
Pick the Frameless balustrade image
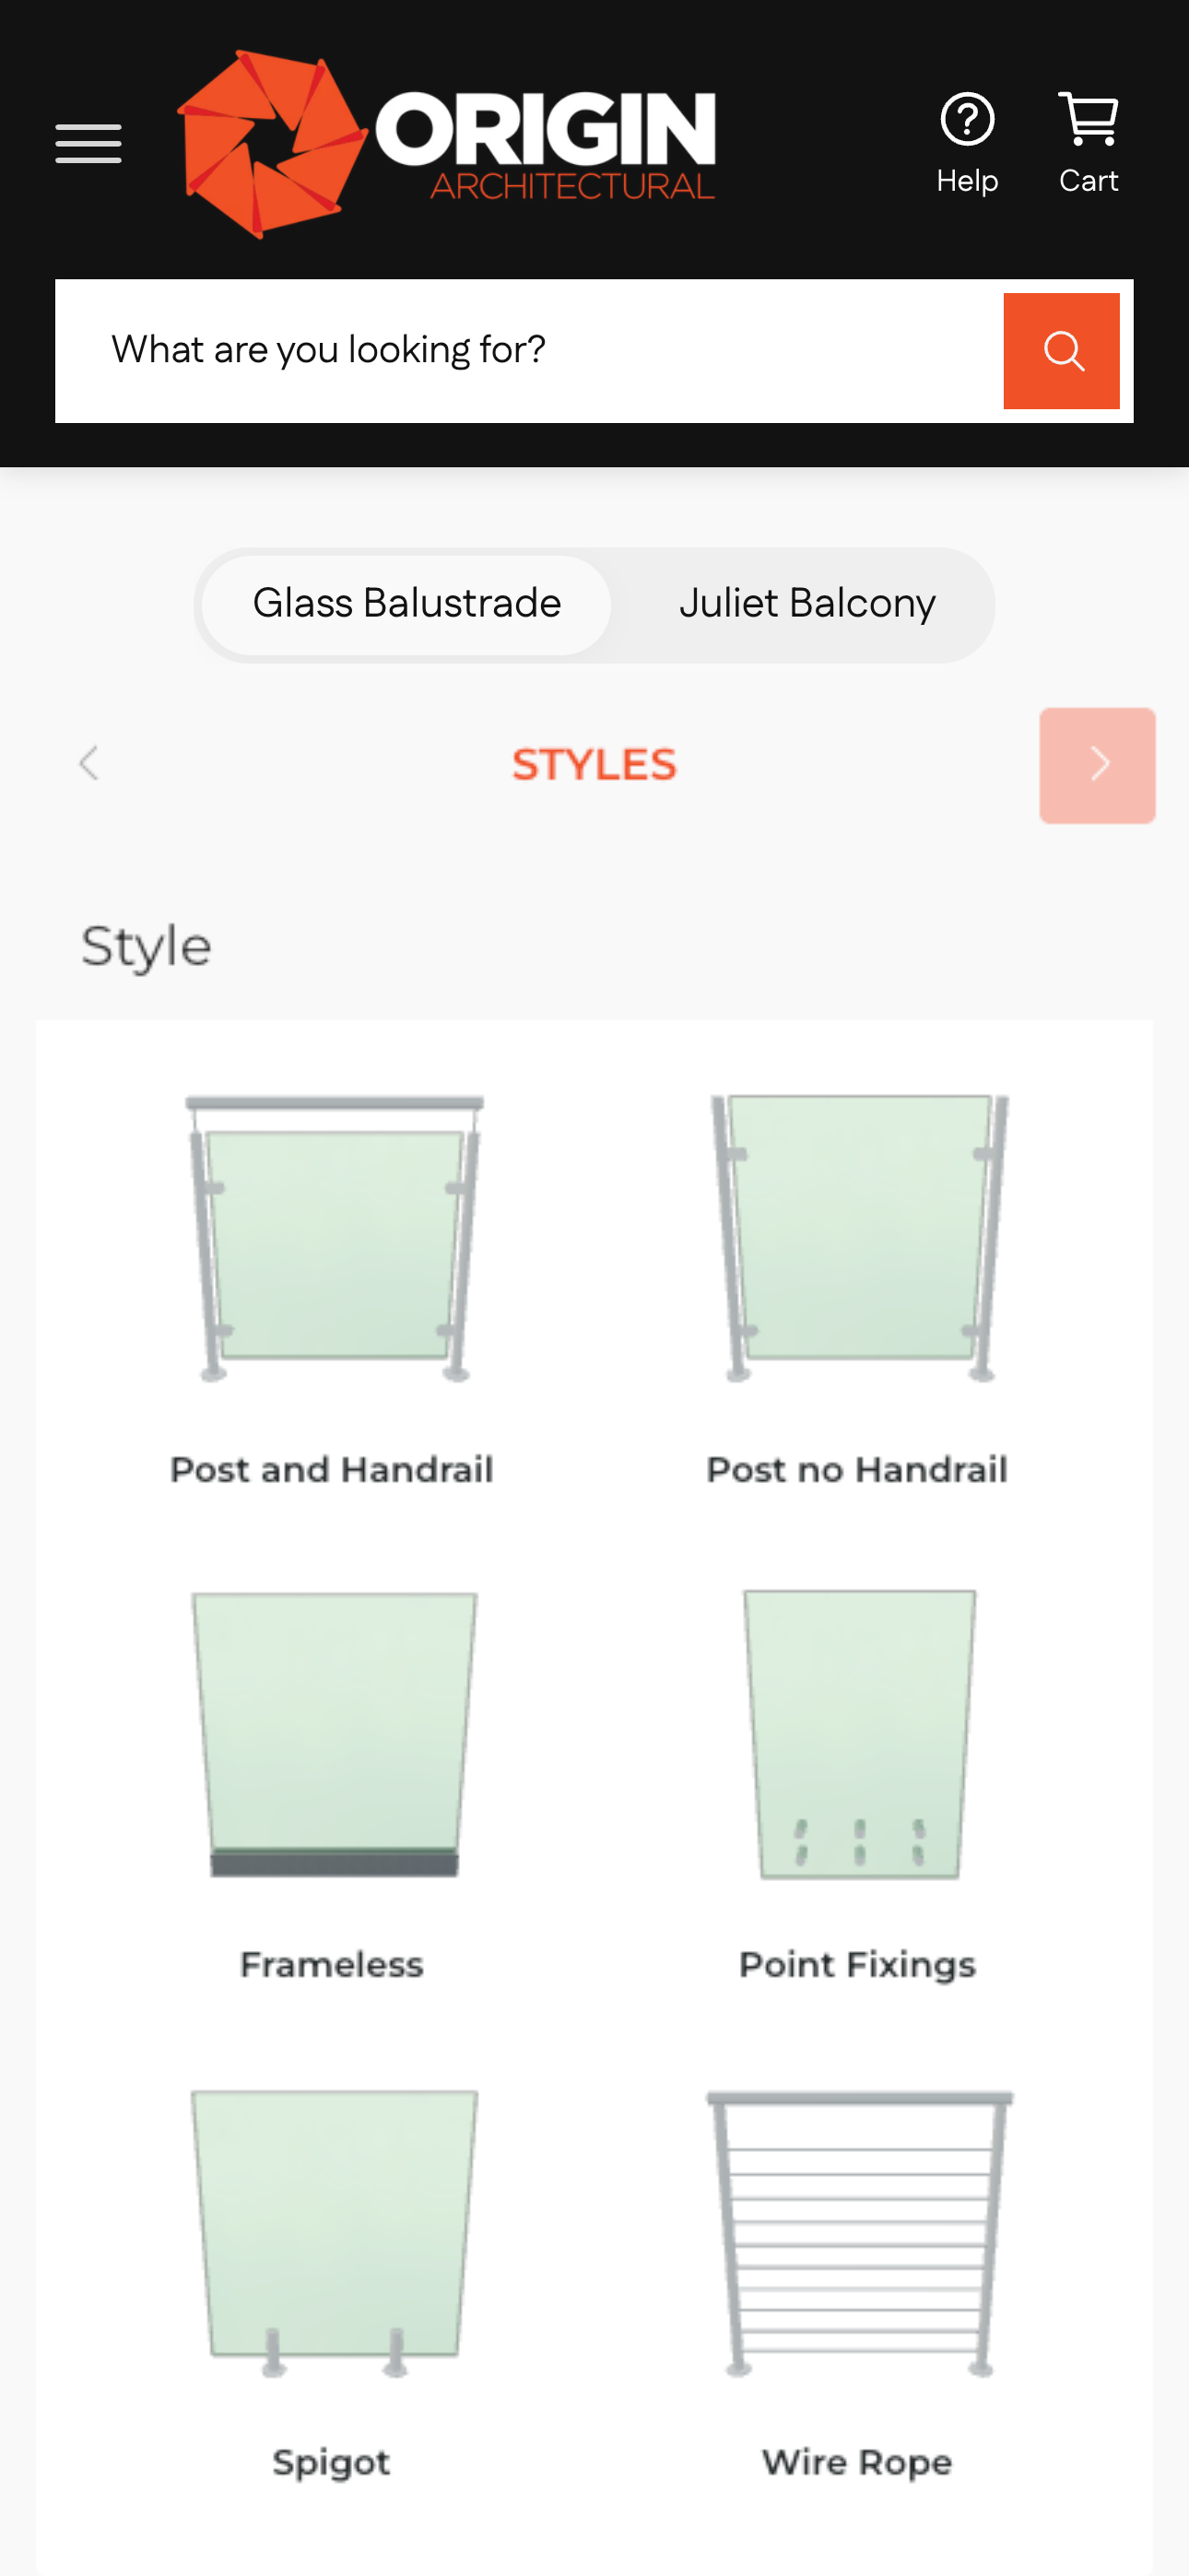(x=333, y=1733)
